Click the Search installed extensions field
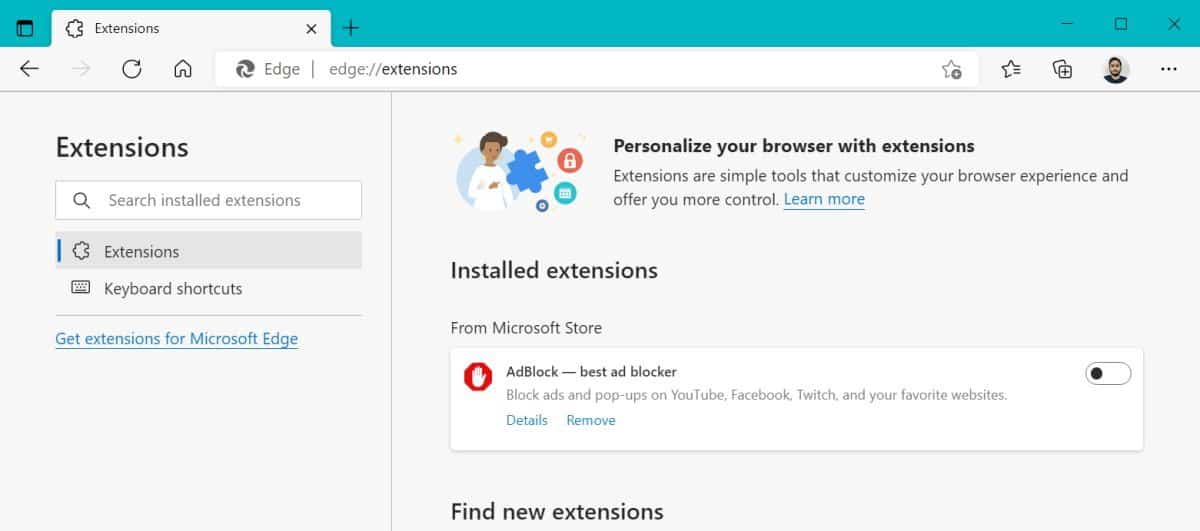Screen dimensions: 1200x531 click(x=208, y=200)
